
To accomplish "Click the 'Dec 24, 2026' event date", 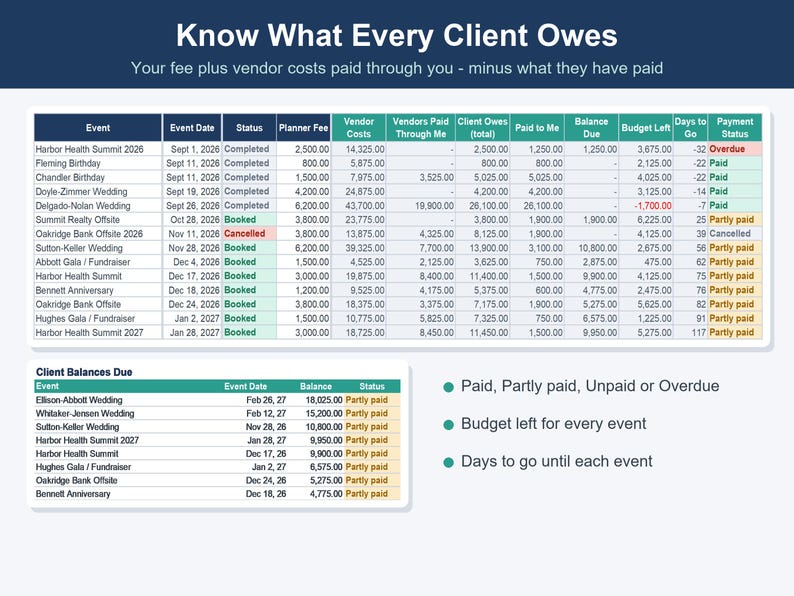I will point(192,304).
